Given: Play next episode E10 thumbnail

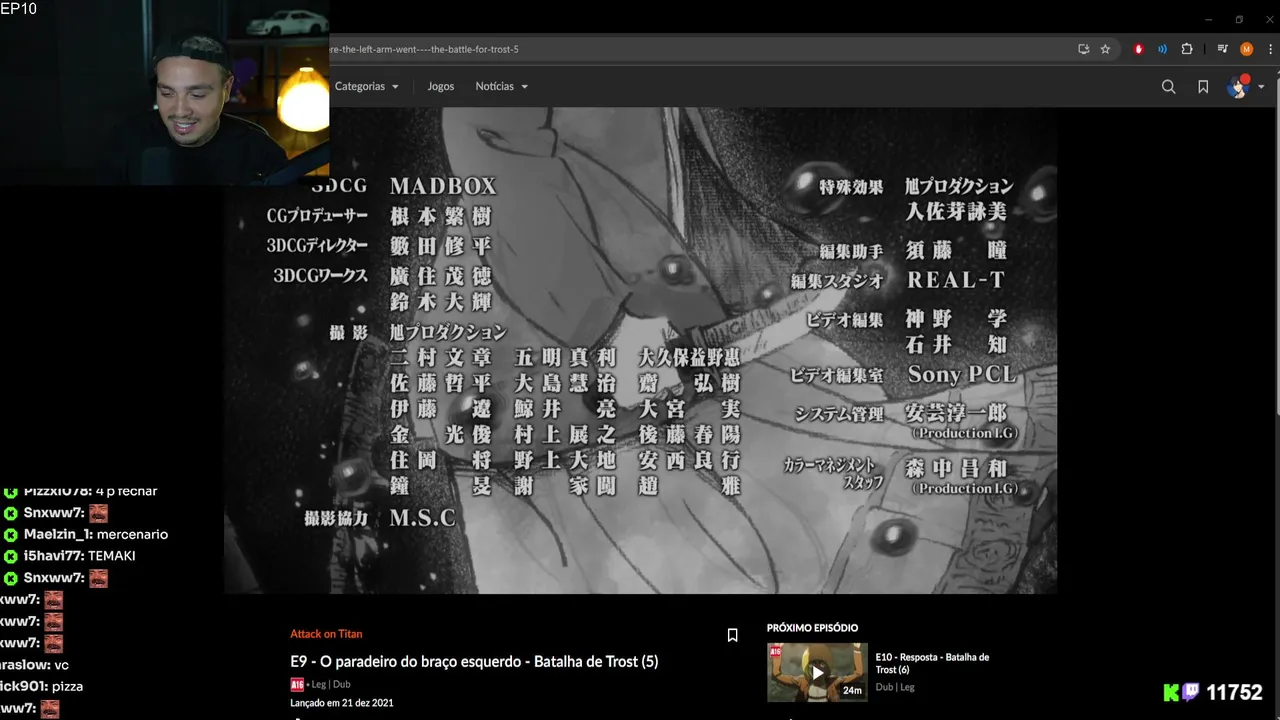Looking at the screenshot, I should click(x=817, y=672).
